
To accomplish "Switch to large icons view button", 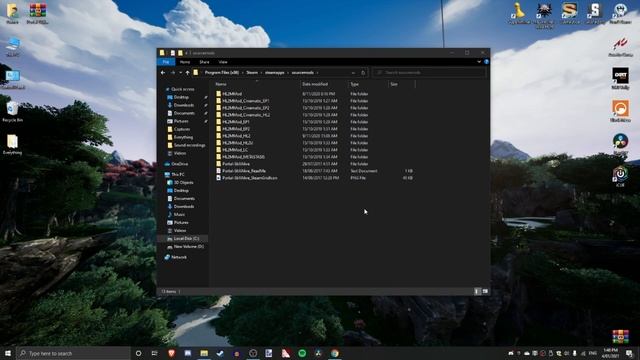I will pos(485,291).
